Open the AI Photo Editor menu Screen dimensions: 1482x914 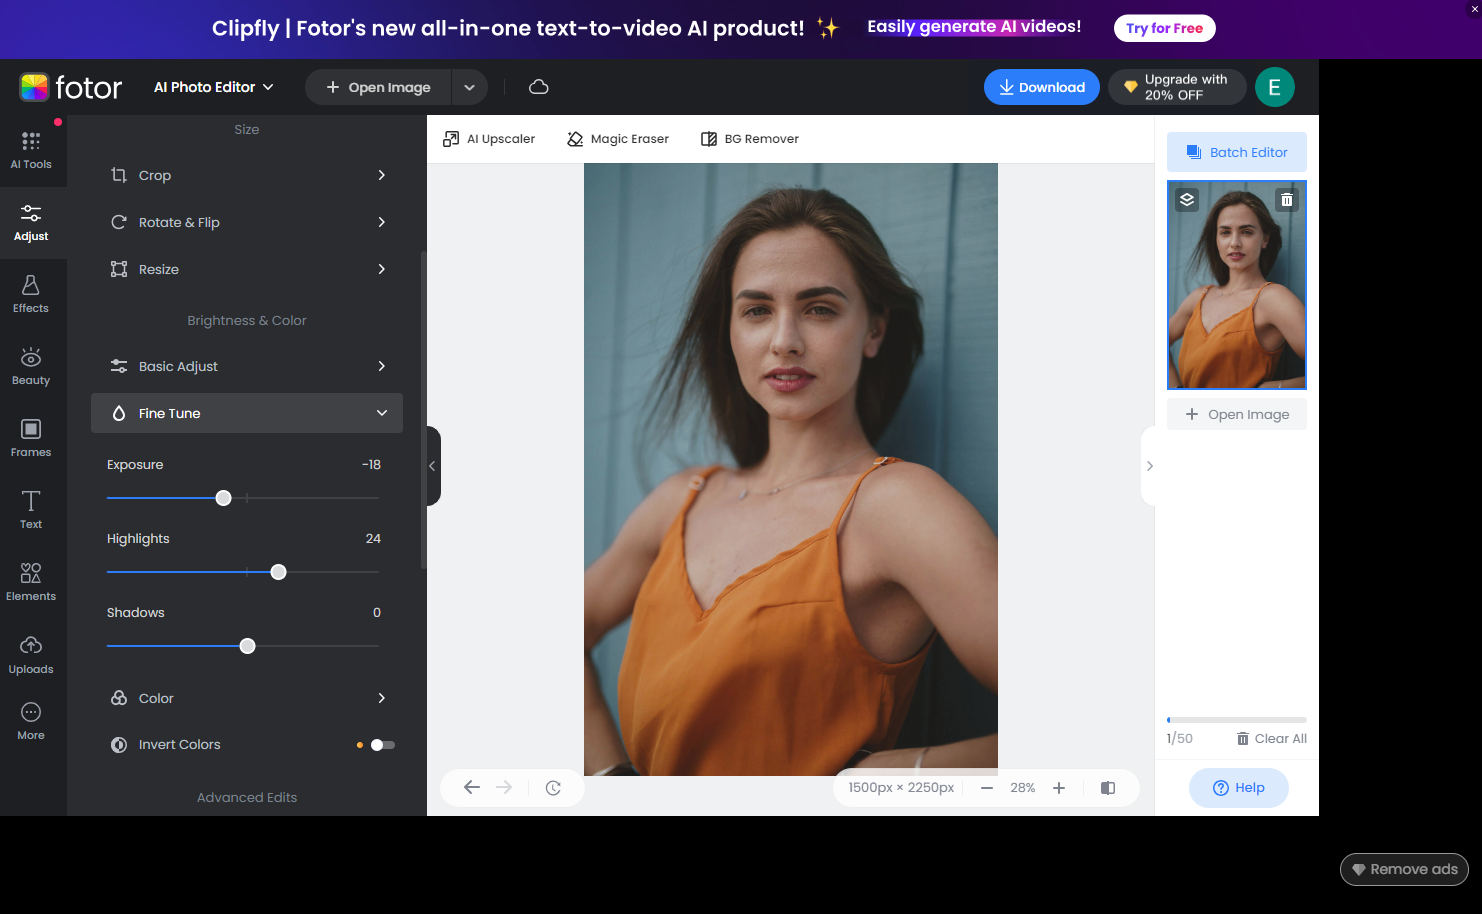(x=212, y=87)
